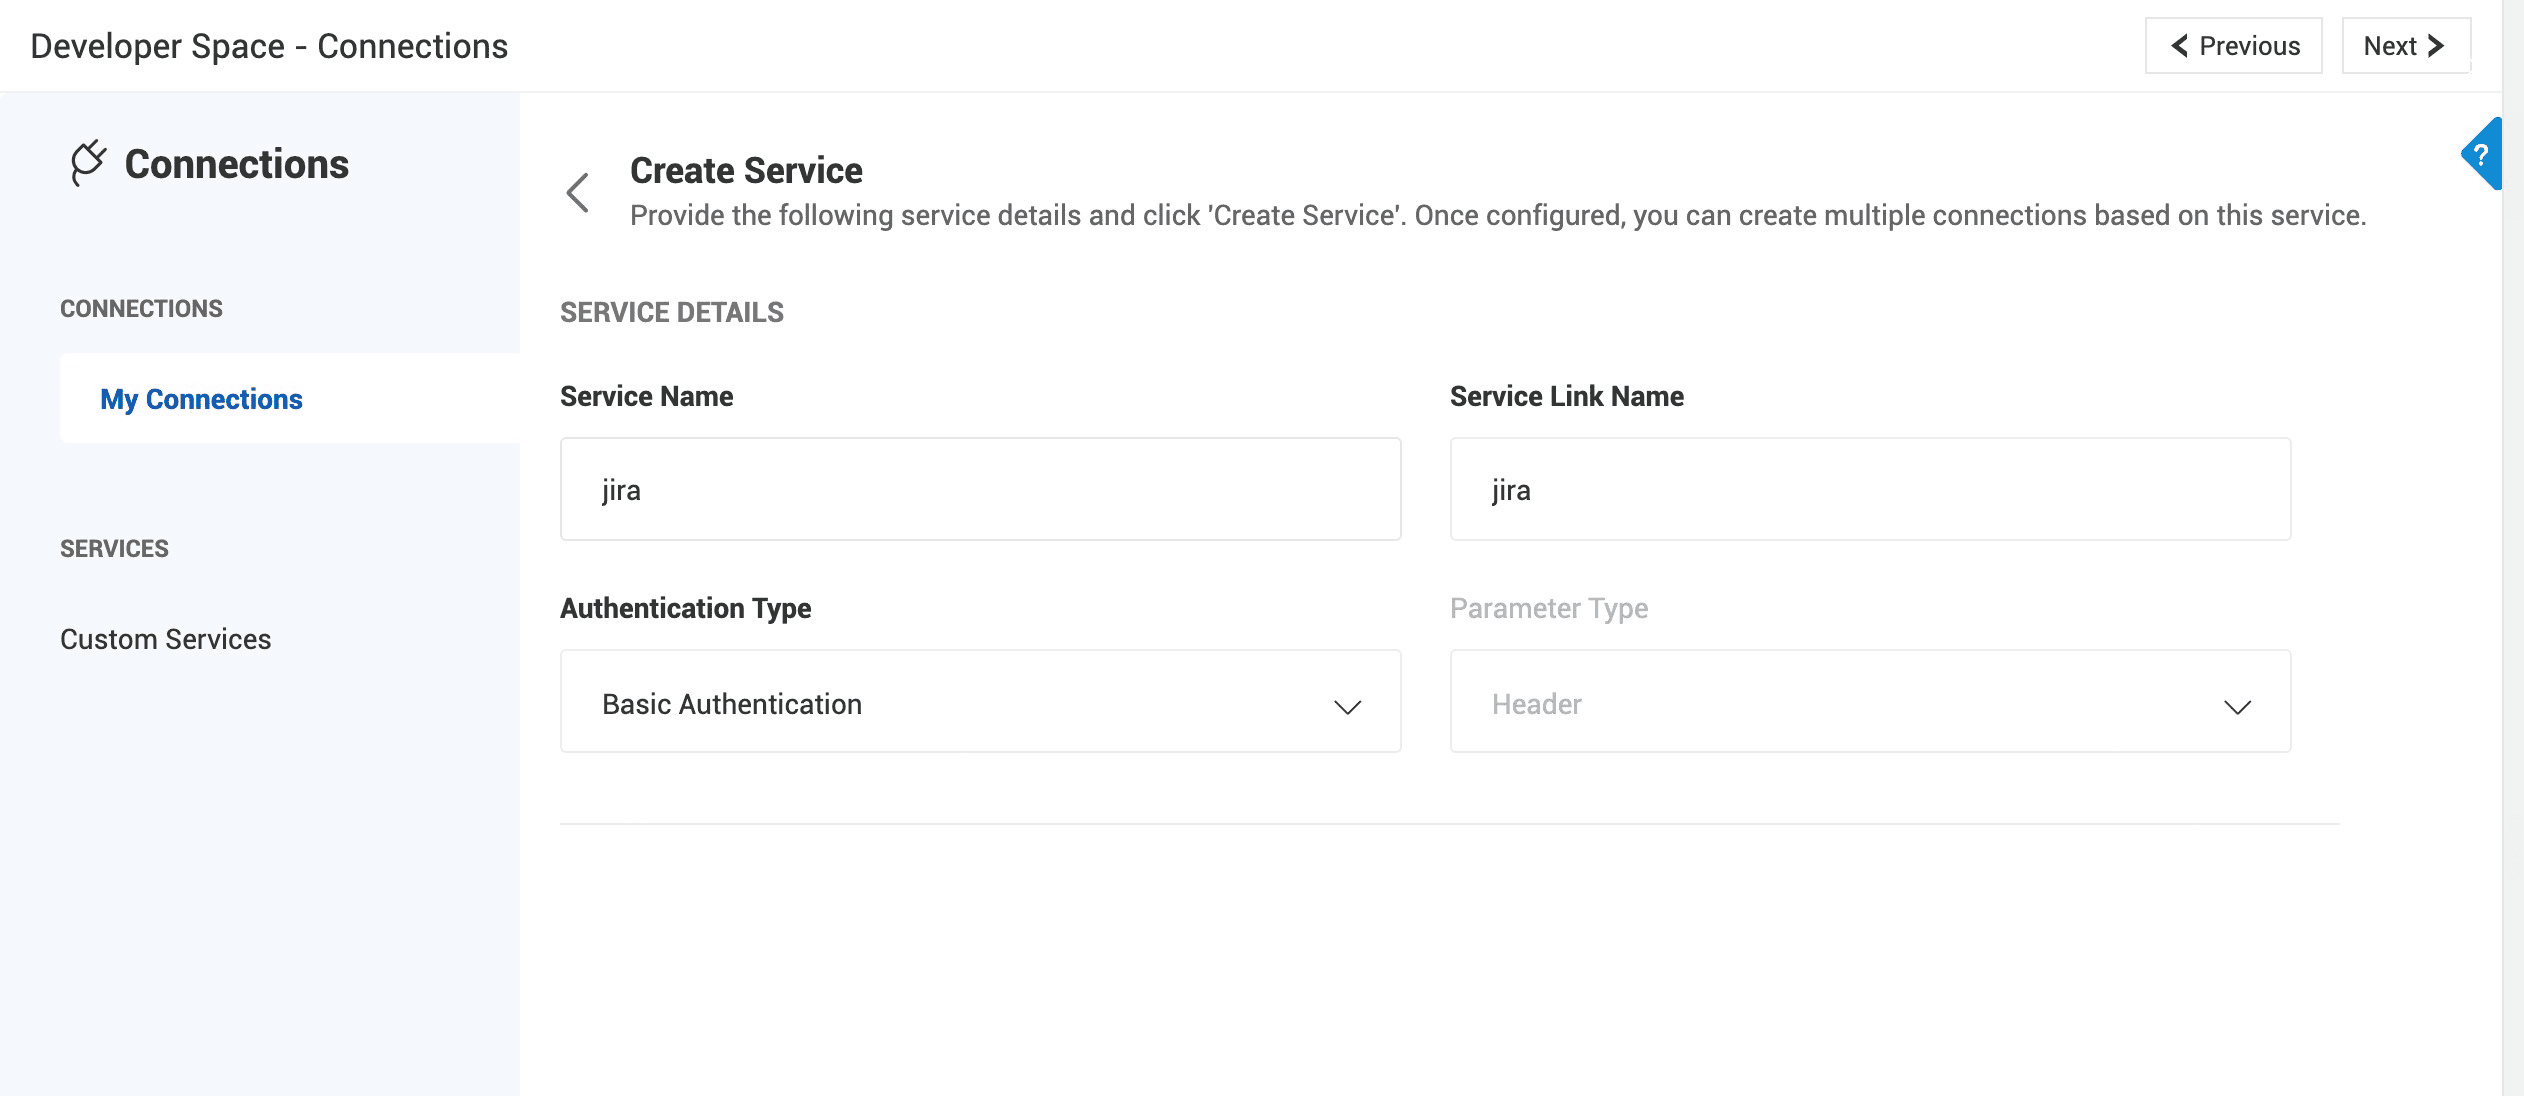Open the blue help question mark tab
The width and height of the screenshot is (2524, 1096).
pos(2481,154)
